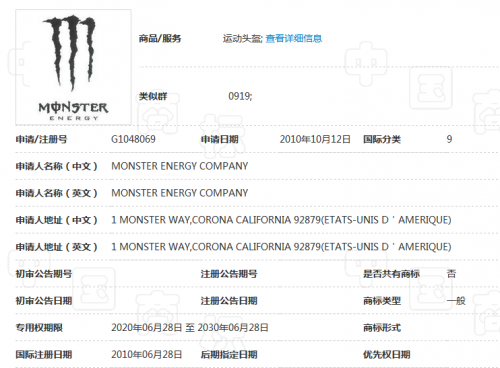Click the 后期指定日期 label
Viewport: 500px width, 368px height.
[x=229, y=354]
